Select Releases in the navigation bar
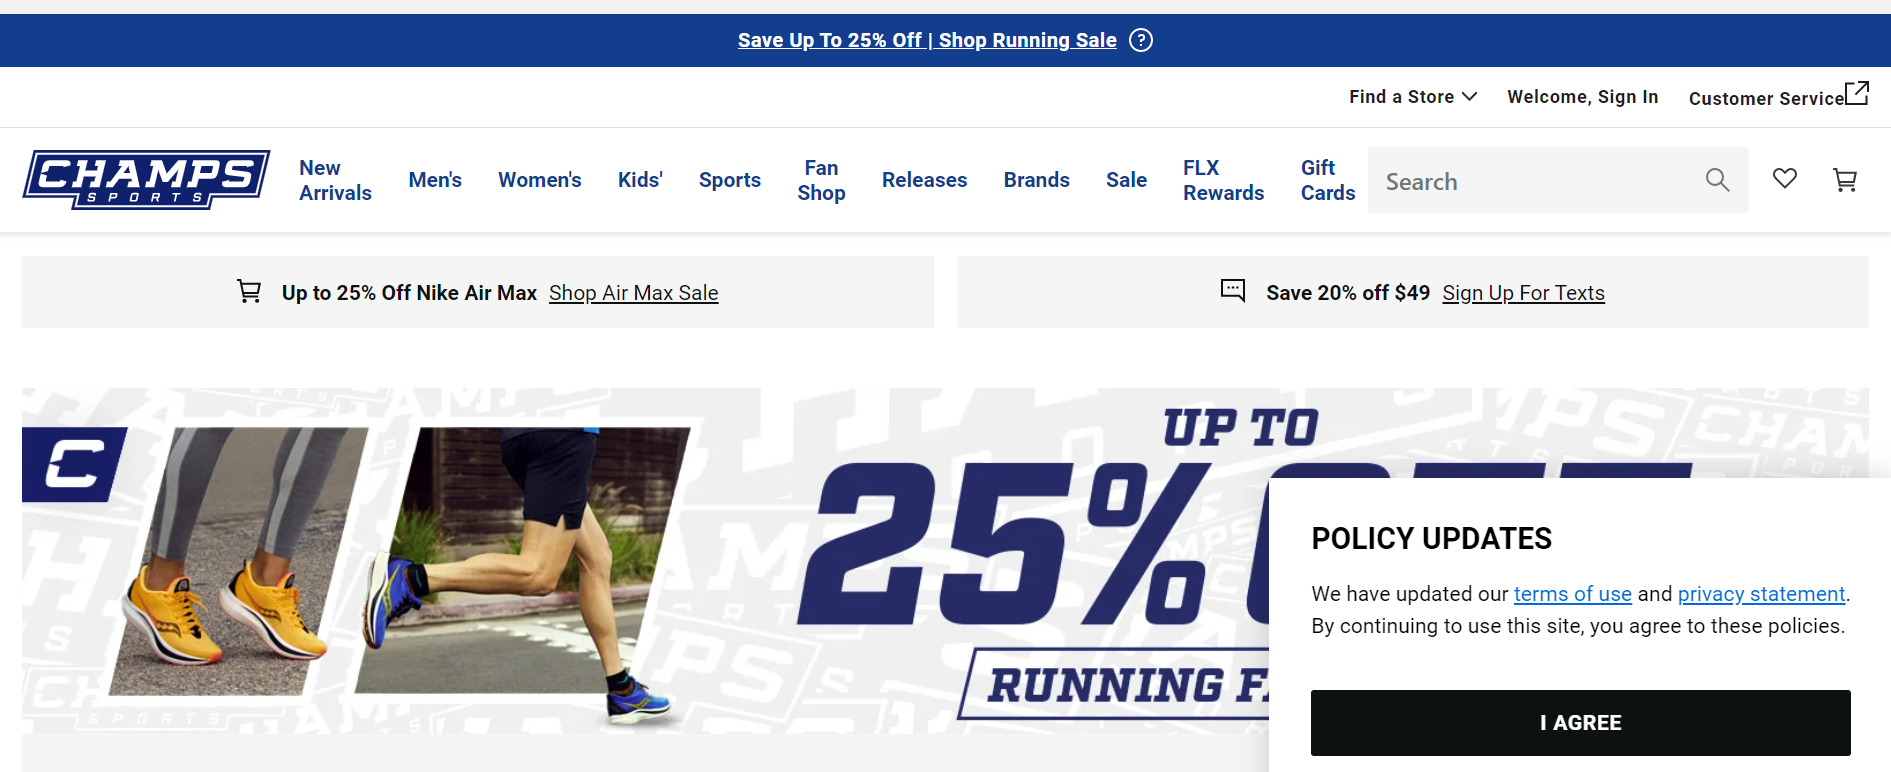Screen dimensions: 1891x772 [x=924, y=180]
